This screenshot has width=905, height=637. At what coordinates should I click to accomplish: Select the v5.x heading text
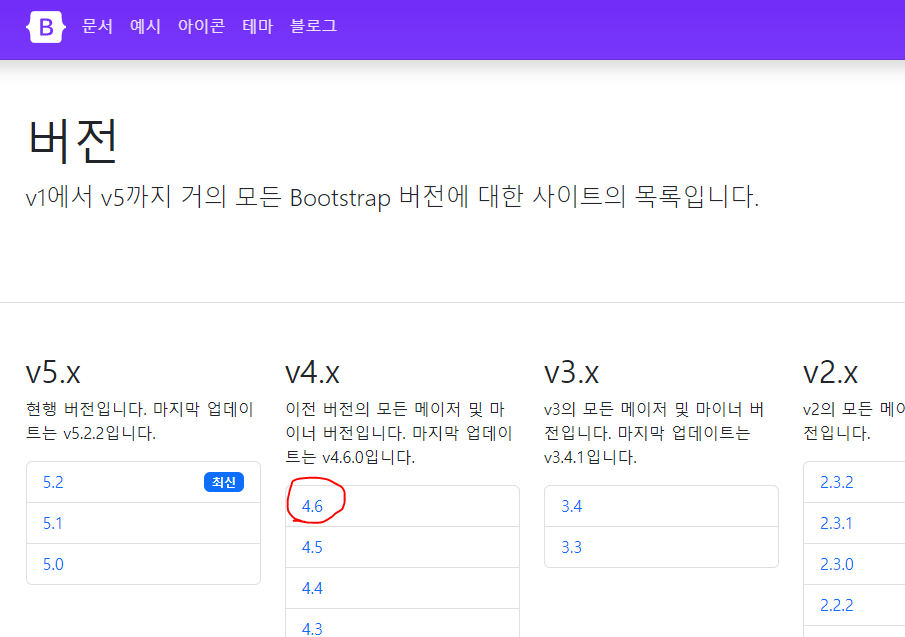pyautogui.click(x=53, y=372)
